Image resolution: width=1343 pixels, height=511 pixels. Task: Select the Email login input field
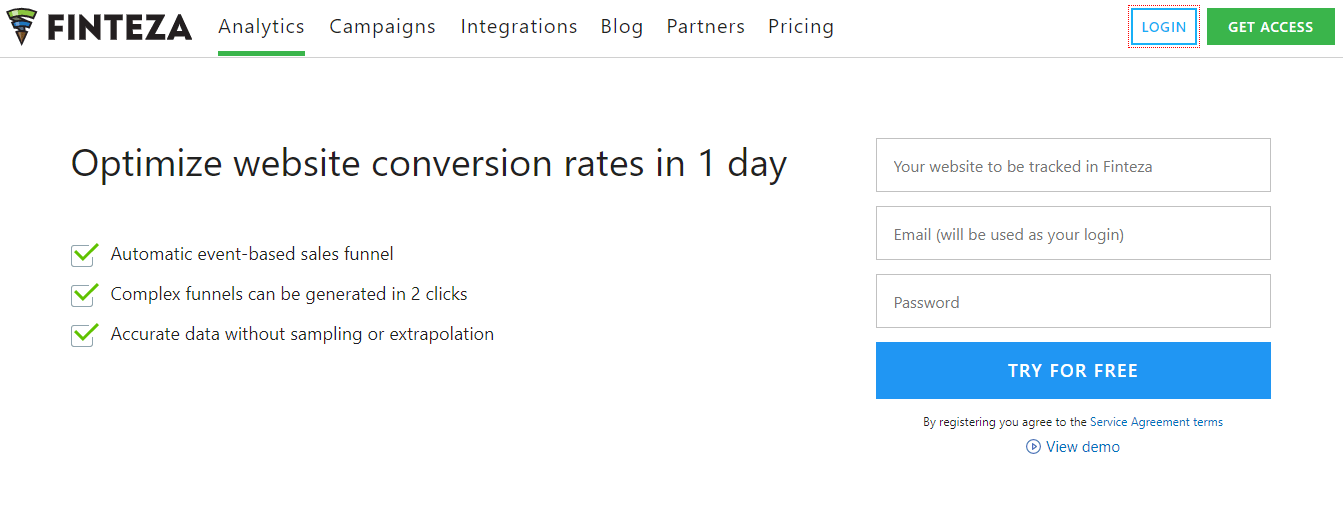tap(1073, 233)
